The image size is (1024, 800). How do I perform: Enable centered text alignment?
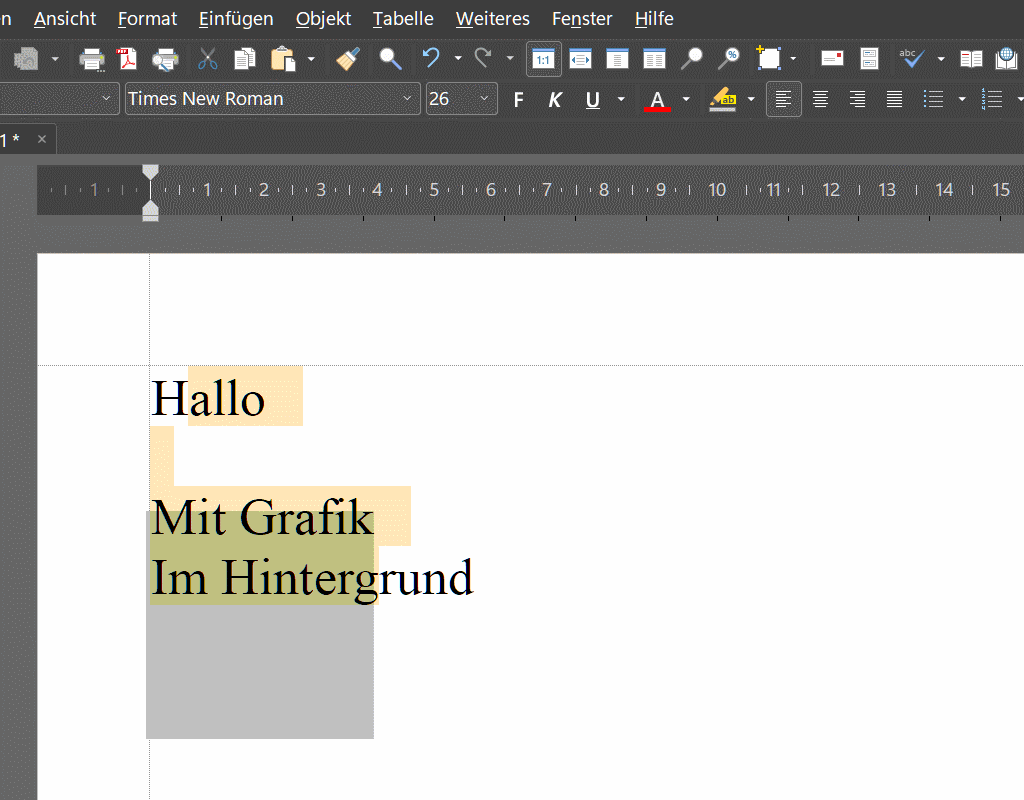(x=820, y=99)
